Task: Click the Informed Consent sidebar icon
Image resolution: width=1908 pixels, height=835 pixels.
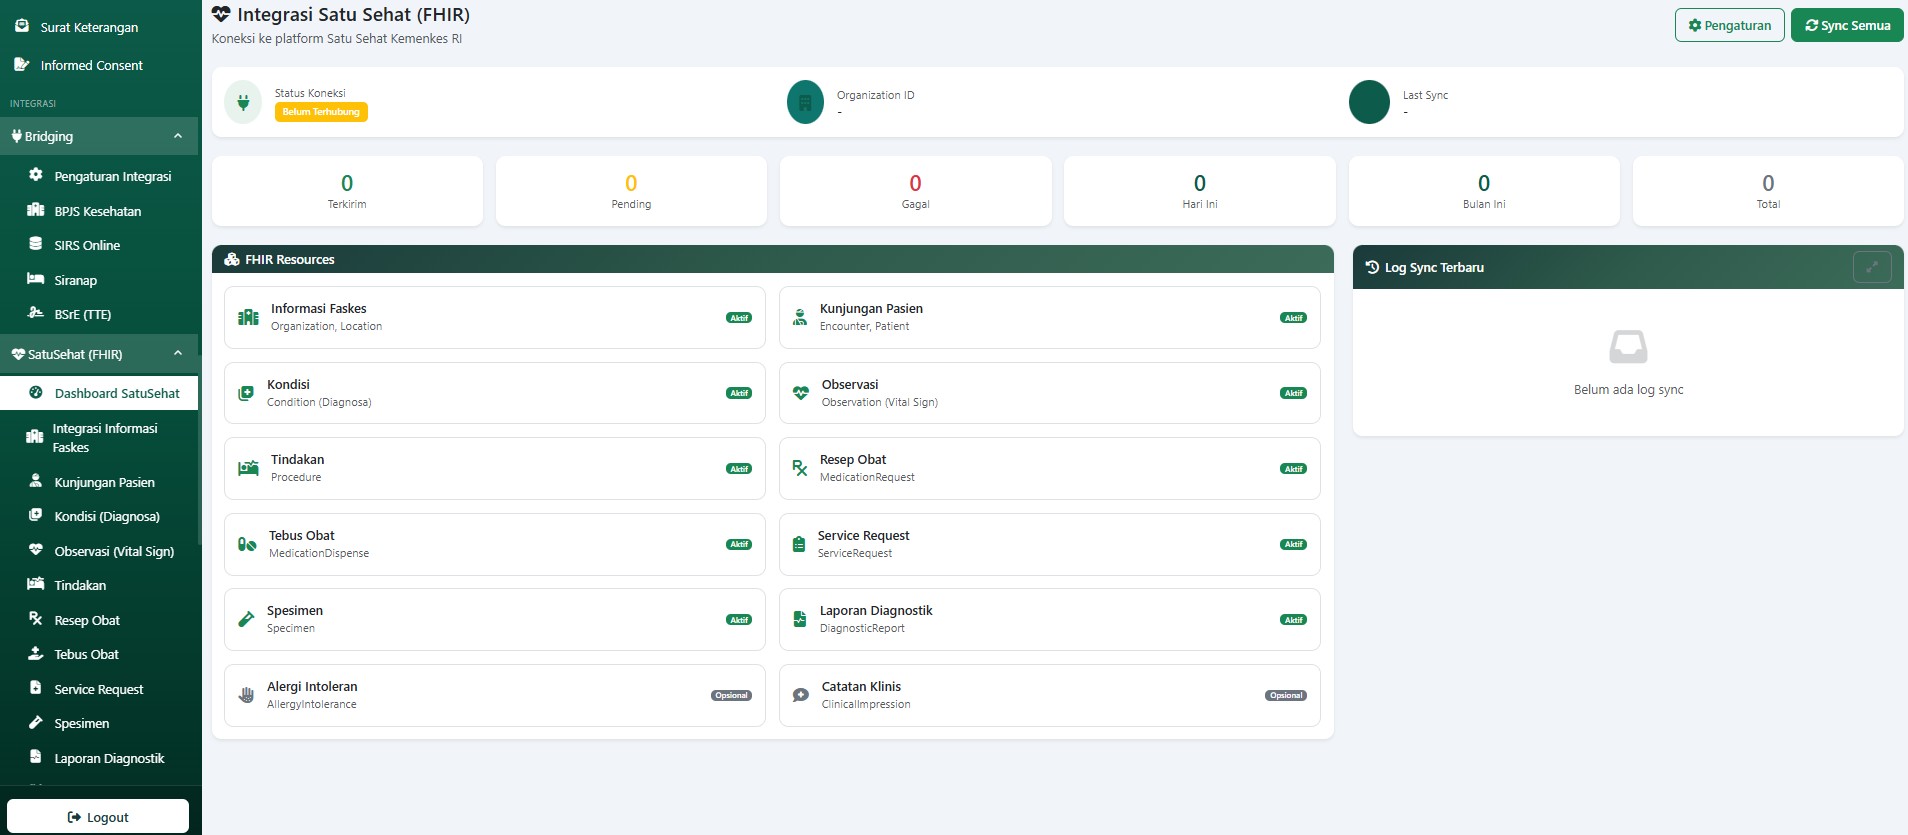Action: 22,65
